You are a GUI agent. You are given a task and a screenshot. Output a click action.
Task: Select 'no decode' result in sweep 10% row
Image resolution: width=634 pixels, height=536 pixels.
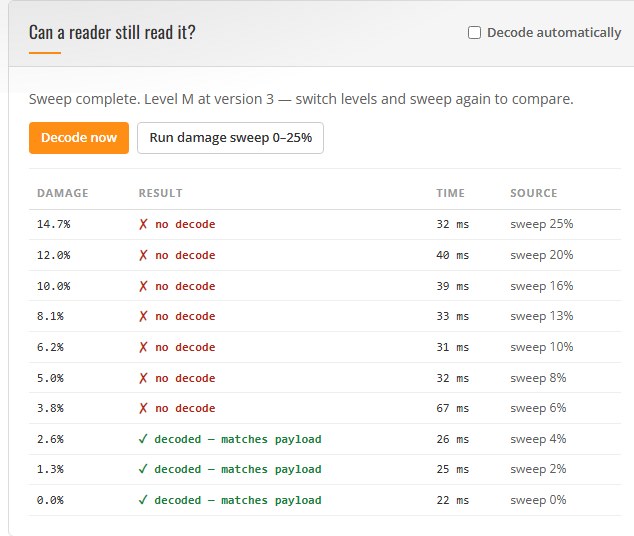(x=177, y=347)
